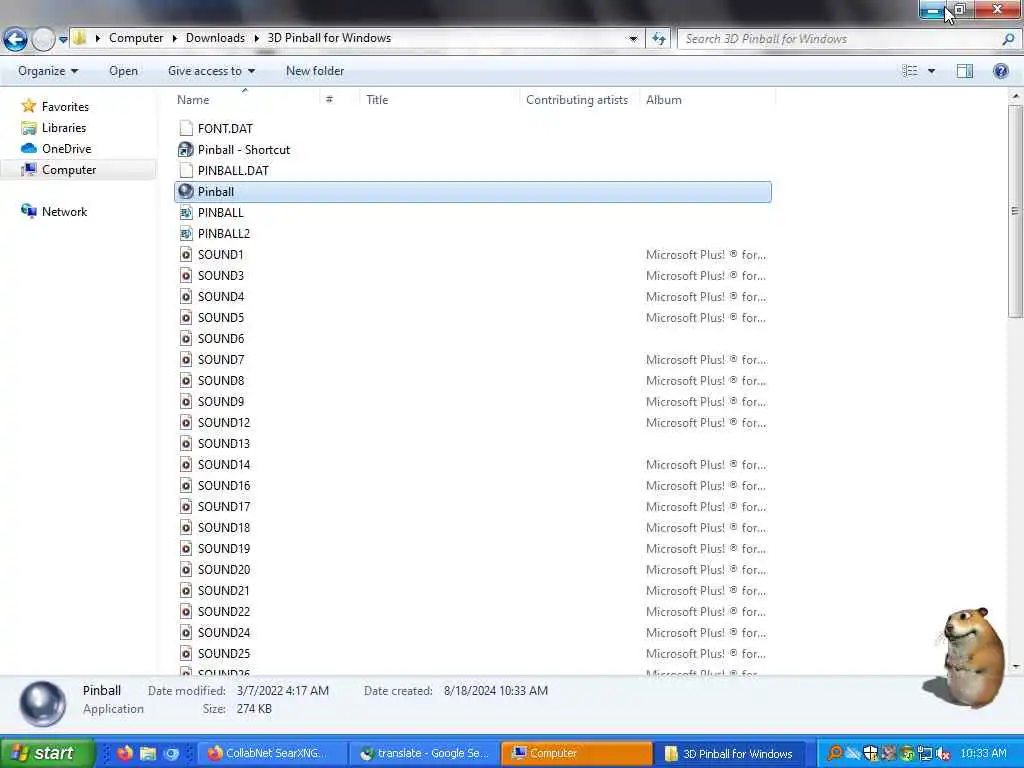This screenshot has width=1024, height=768.
Task: Open the Help question mark icon
Action: [1000, 71]
